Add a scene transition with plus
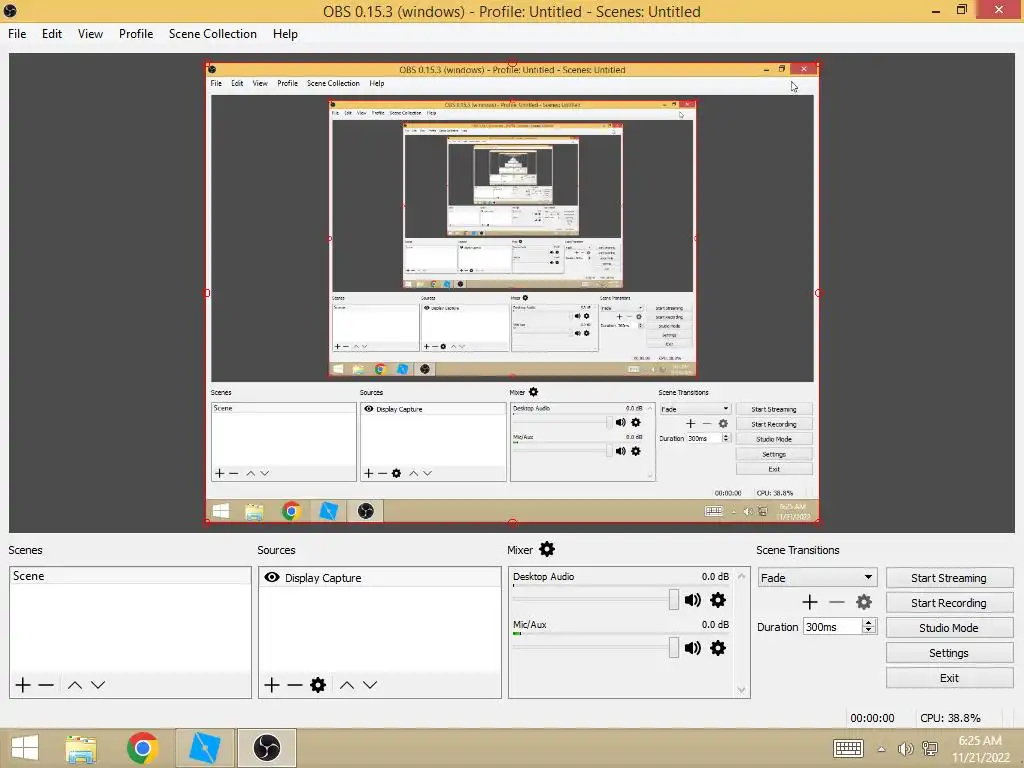 coord(810,601)
